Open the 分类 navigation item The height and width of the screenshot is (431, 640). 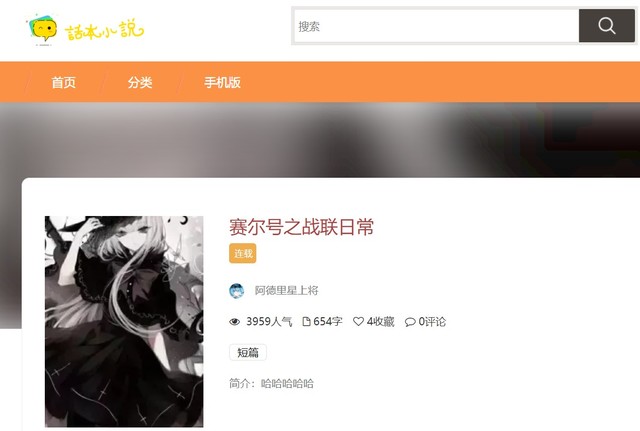click(140, 82)
